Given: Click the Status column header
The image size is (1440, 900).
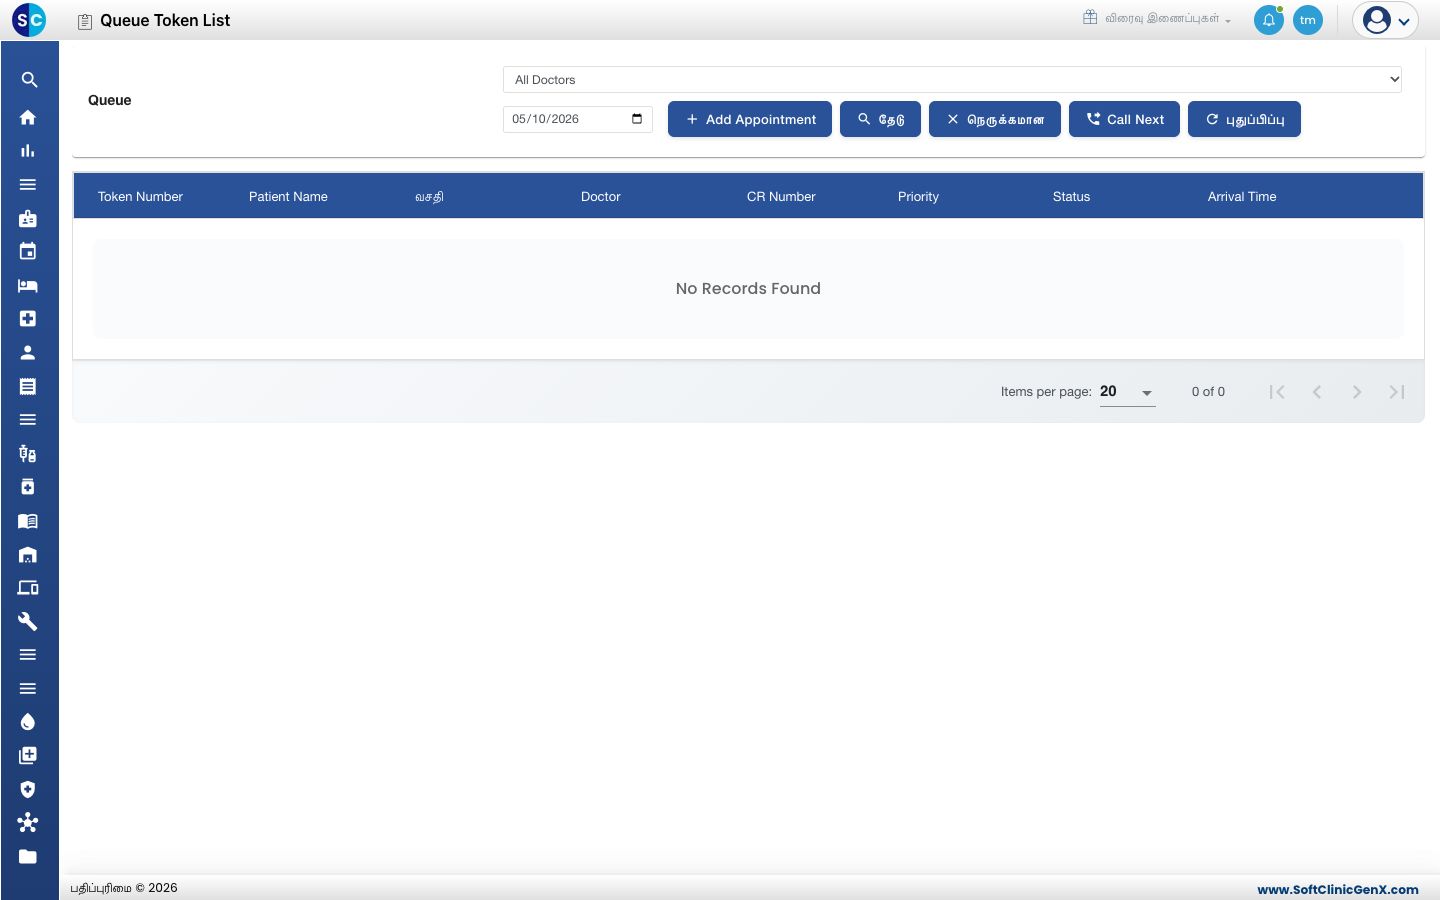Looking at the screenshot, I should point(1071,197).
